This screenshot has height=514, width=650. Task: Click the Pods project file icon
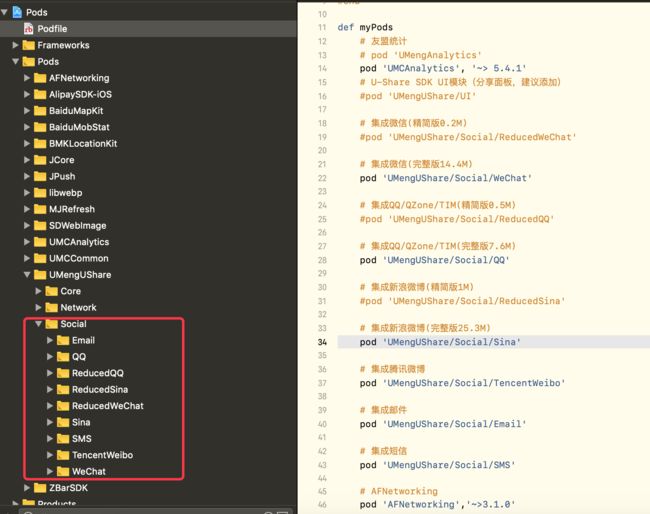pyautogui.click(x=17, y=12)
